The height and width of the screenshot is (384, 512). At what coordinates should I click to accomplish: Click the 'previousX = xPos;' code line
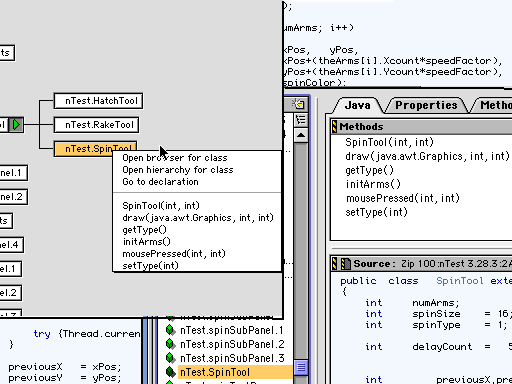point(65,367)
